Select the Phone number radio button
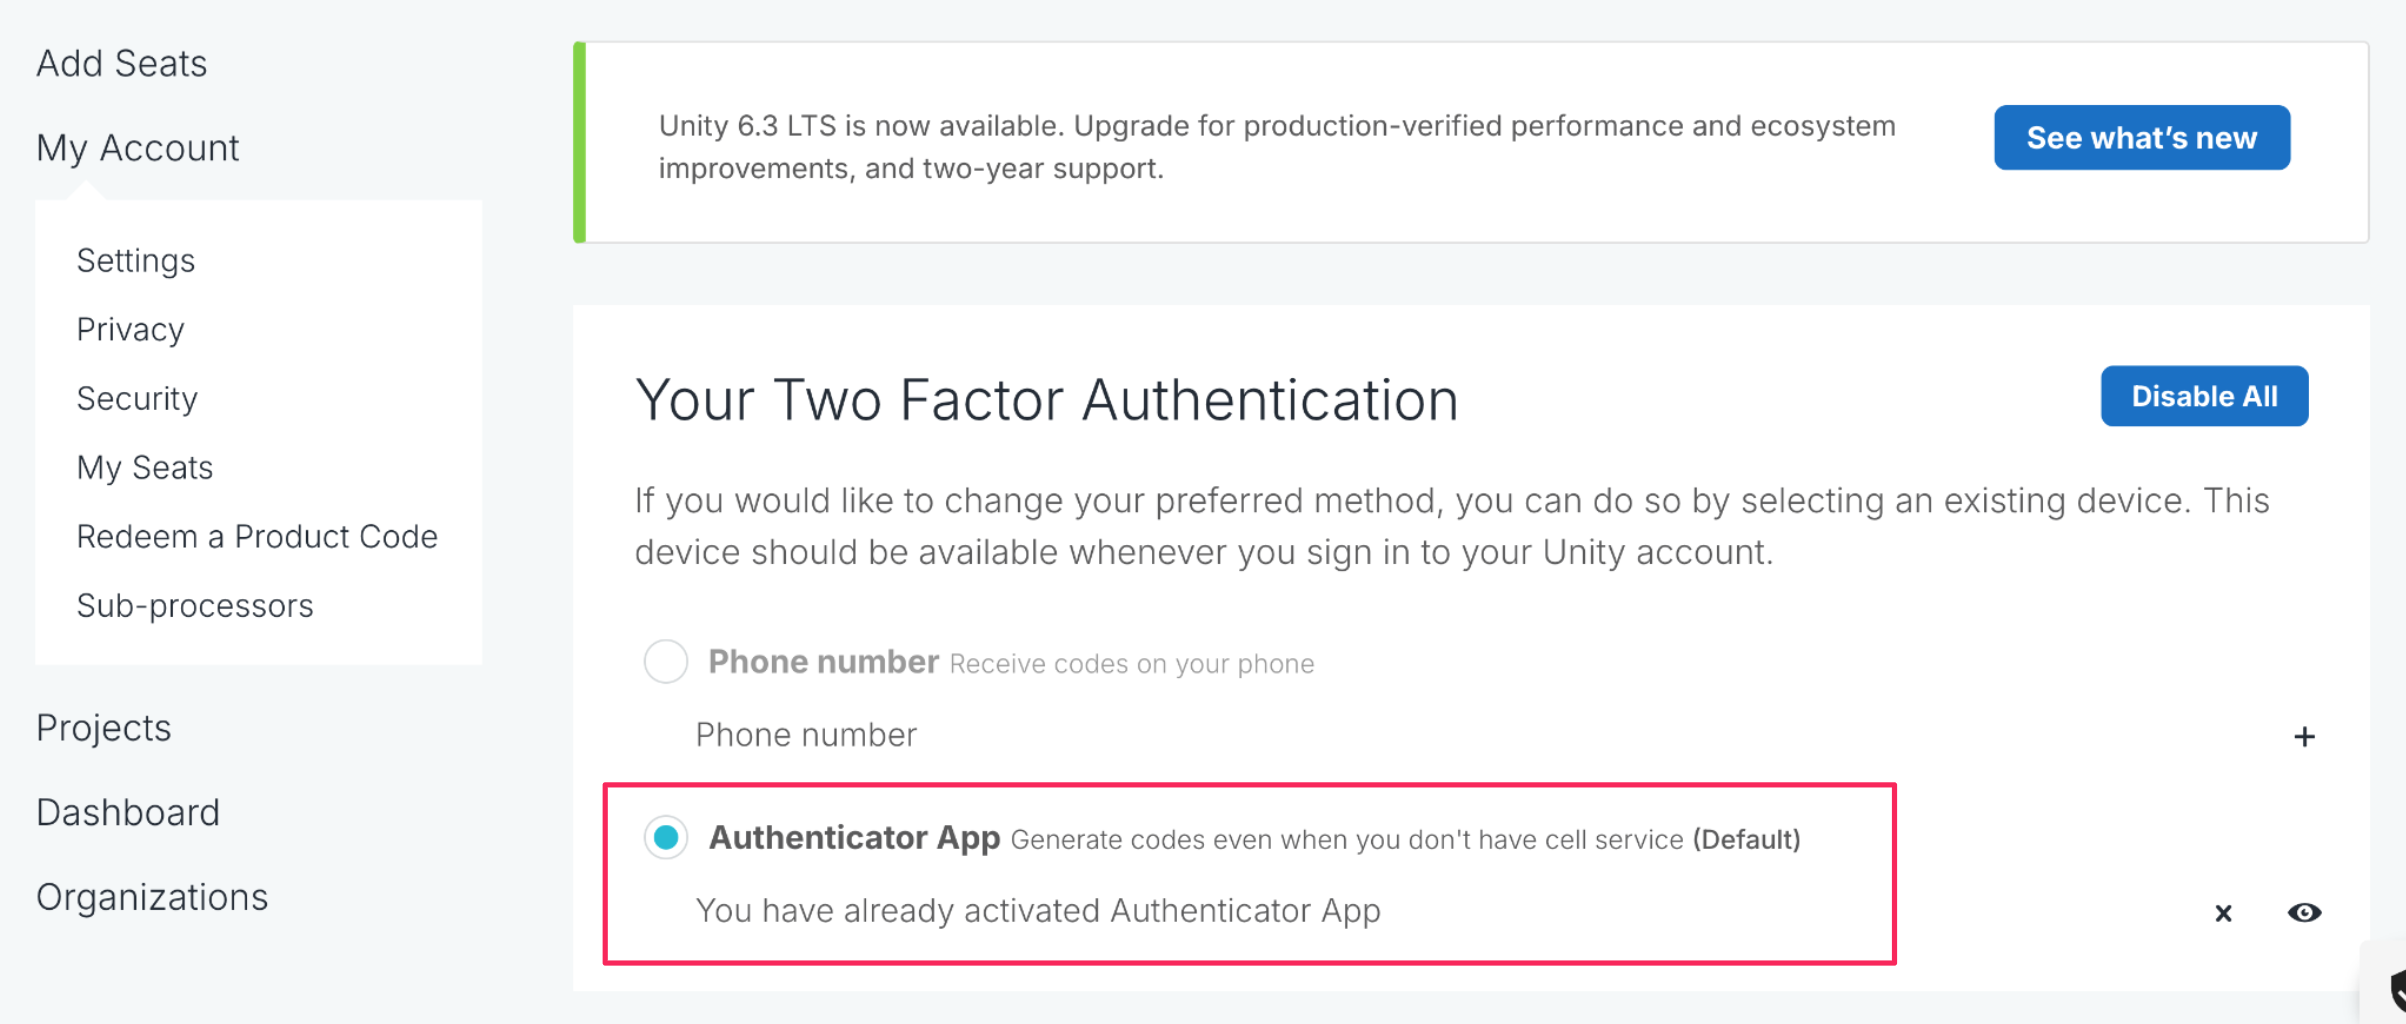 (666, 662)
